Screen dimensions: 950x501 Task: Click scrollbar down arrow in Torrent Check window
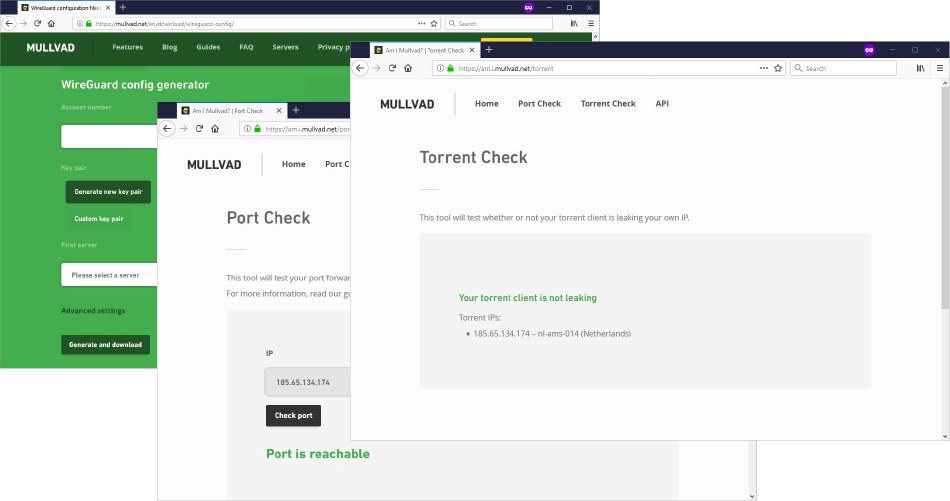tap(945, 436)
